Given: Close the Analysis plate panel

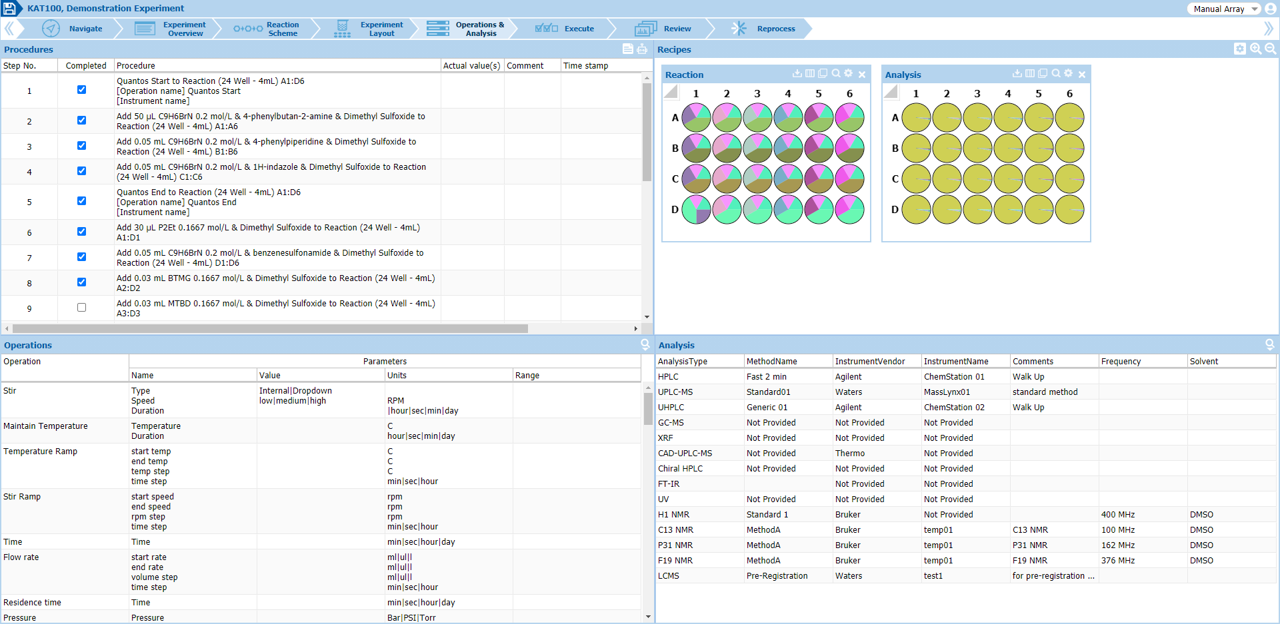Looking at the screenshot, I should pos(1082,75).
